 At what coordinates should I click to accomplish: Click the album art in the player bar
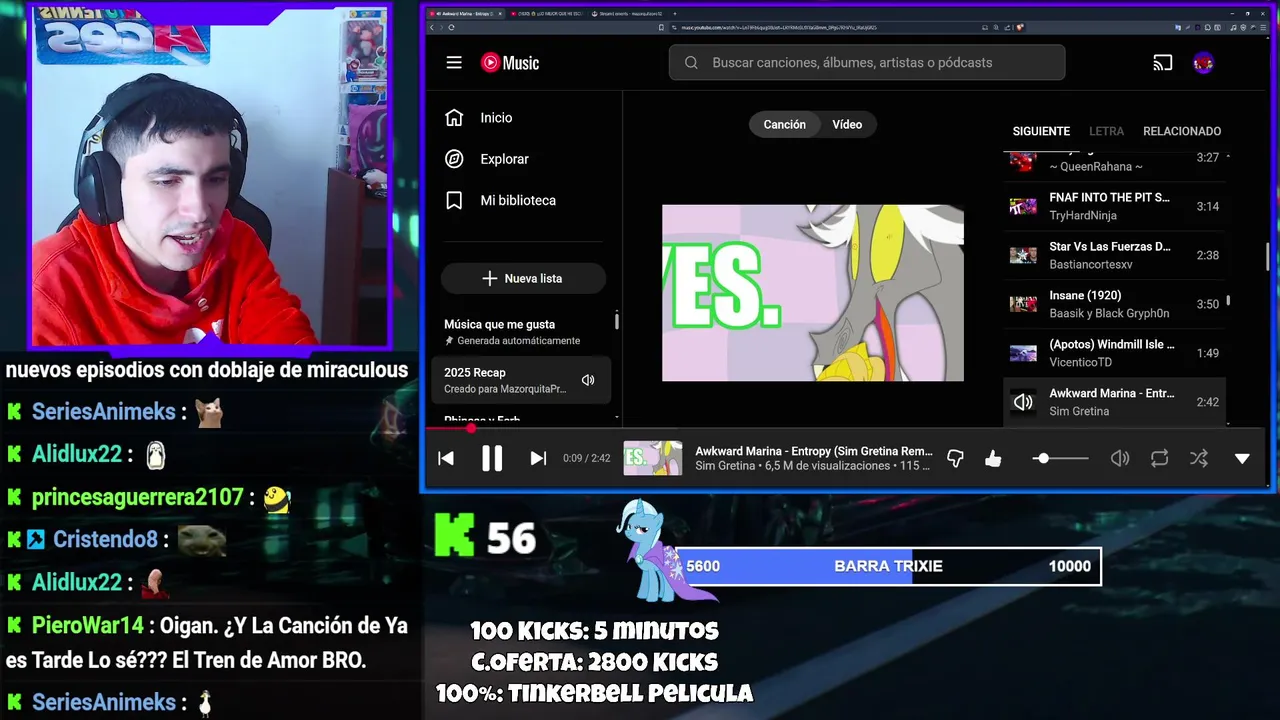[653, 458]
